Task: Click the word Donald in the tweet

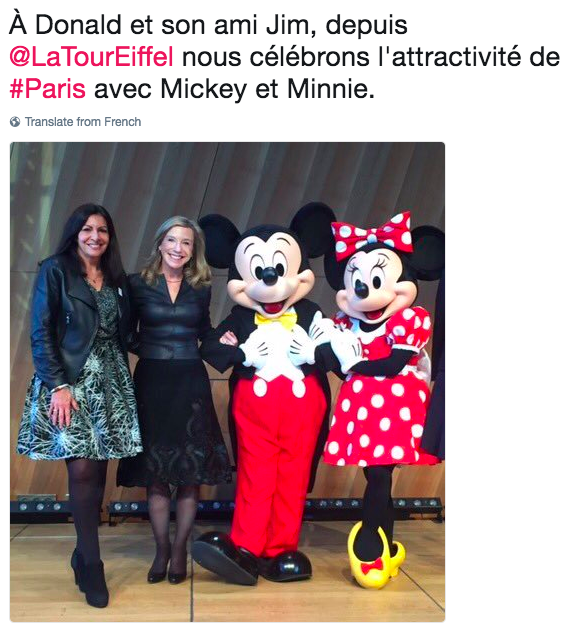Action: (x=78, y=25)
